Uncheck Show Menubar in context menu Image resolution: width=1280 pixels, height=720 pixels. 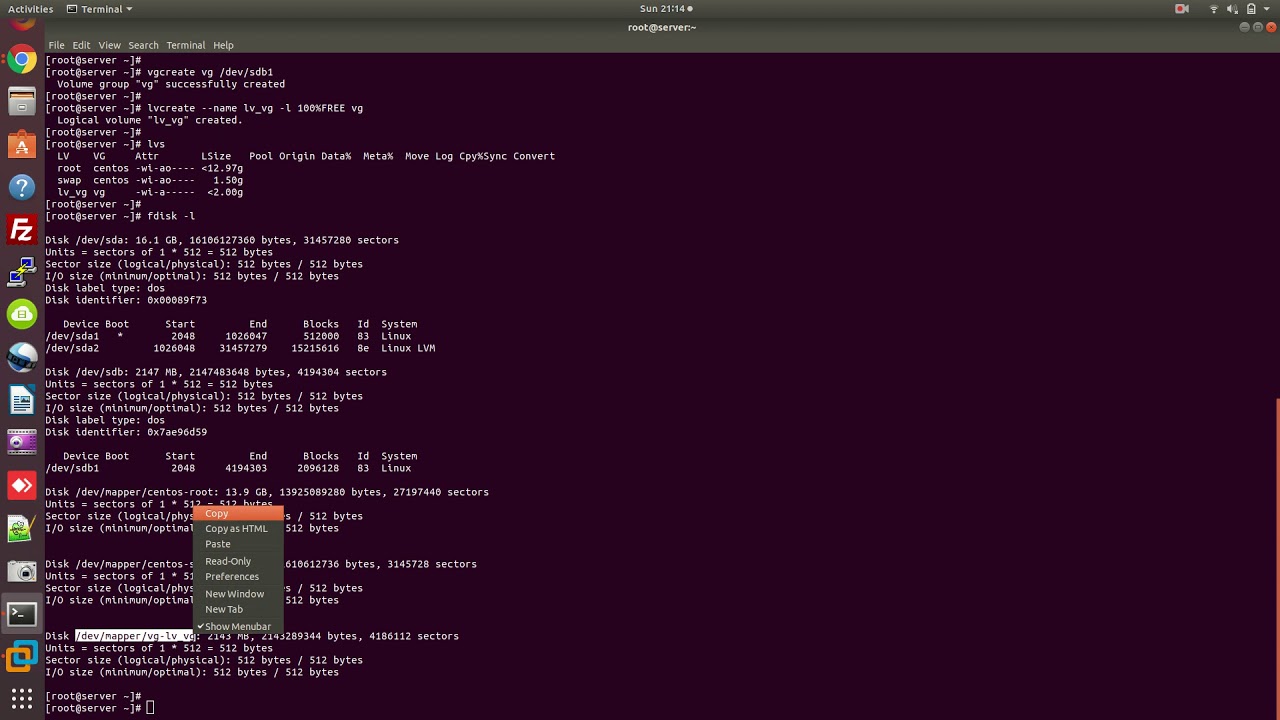[x=238, y=626]
